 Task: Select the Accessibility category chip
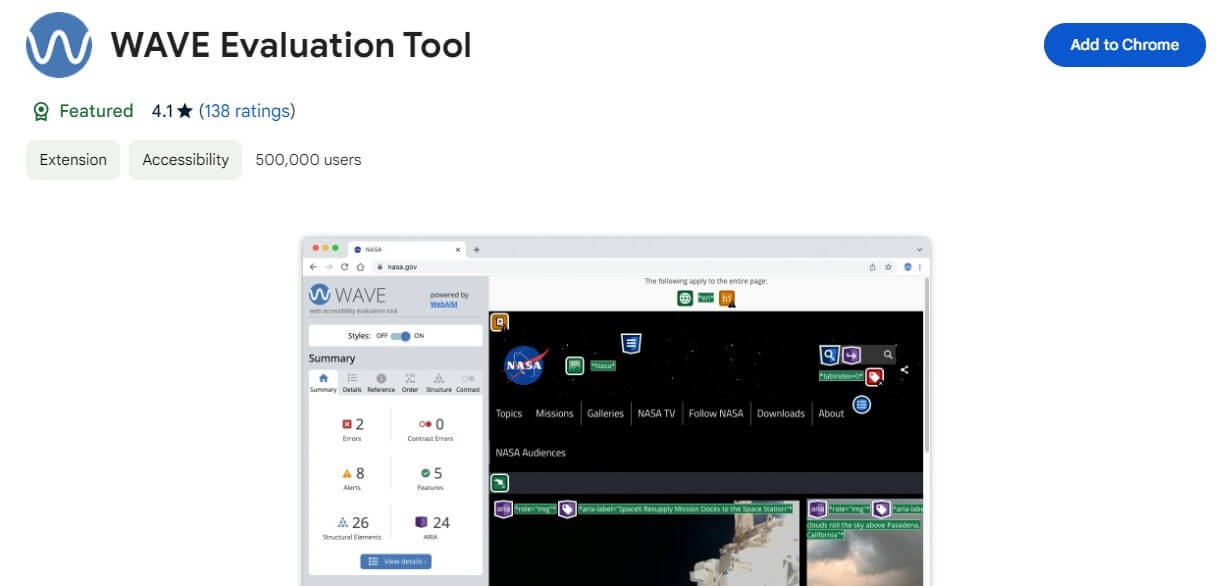click(x=185, y=160)
